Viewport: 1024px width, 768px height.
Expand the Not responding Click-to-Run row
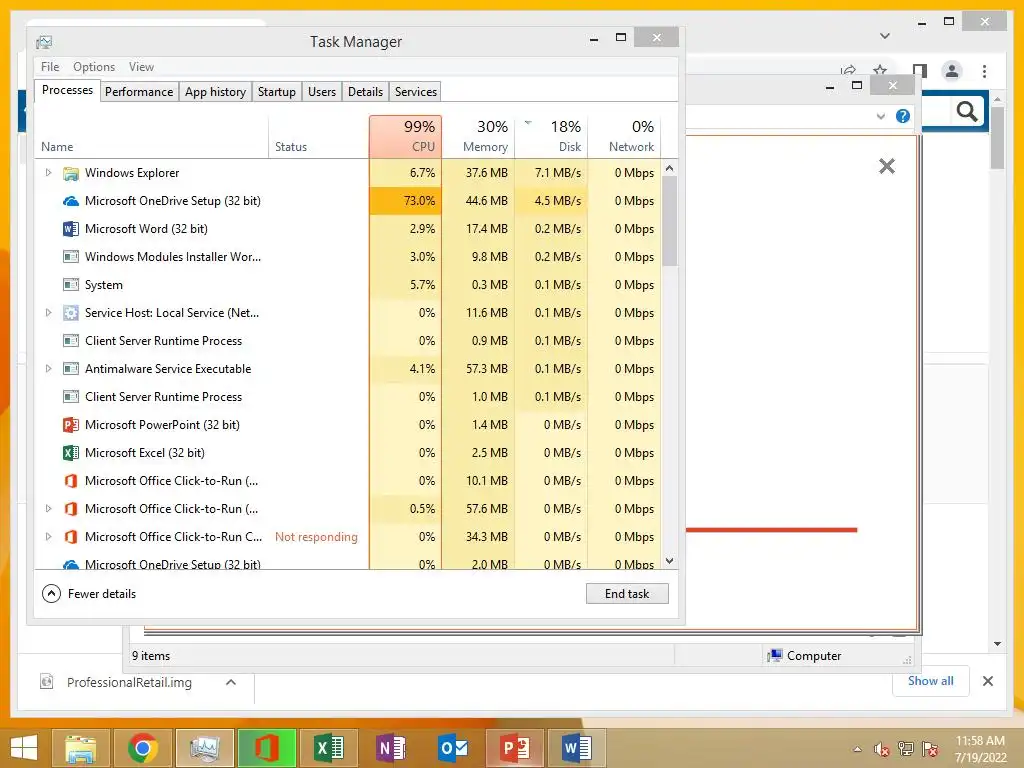point(48,536)
